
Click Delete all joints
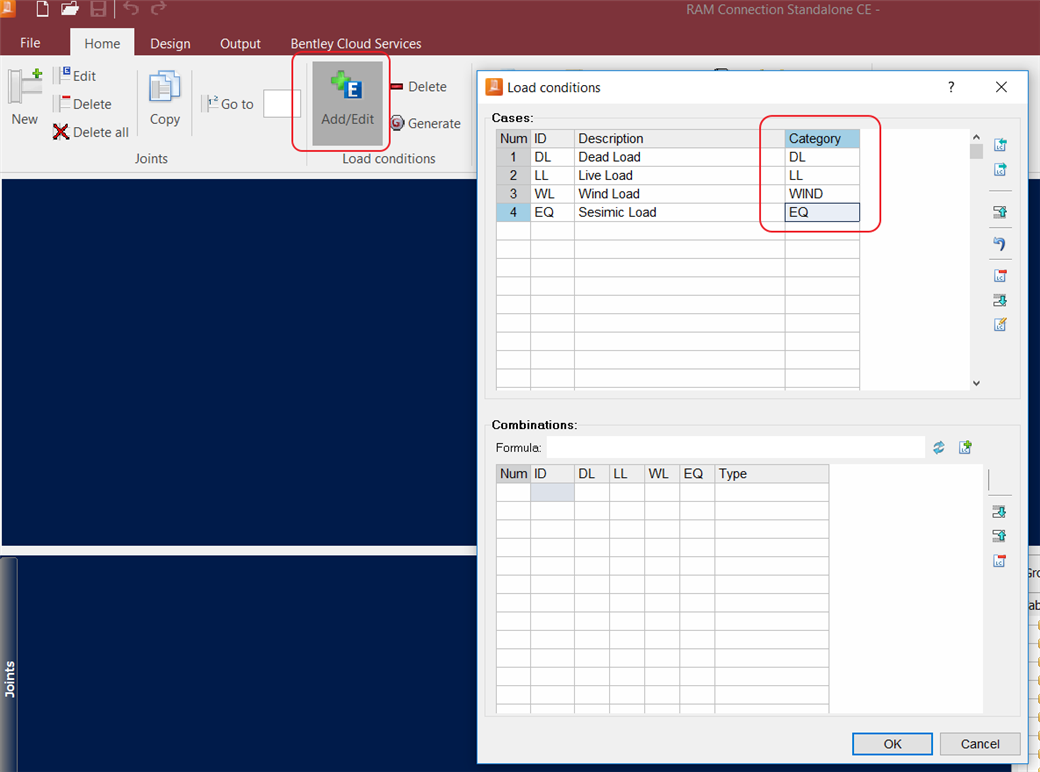[x=91, y=132]
